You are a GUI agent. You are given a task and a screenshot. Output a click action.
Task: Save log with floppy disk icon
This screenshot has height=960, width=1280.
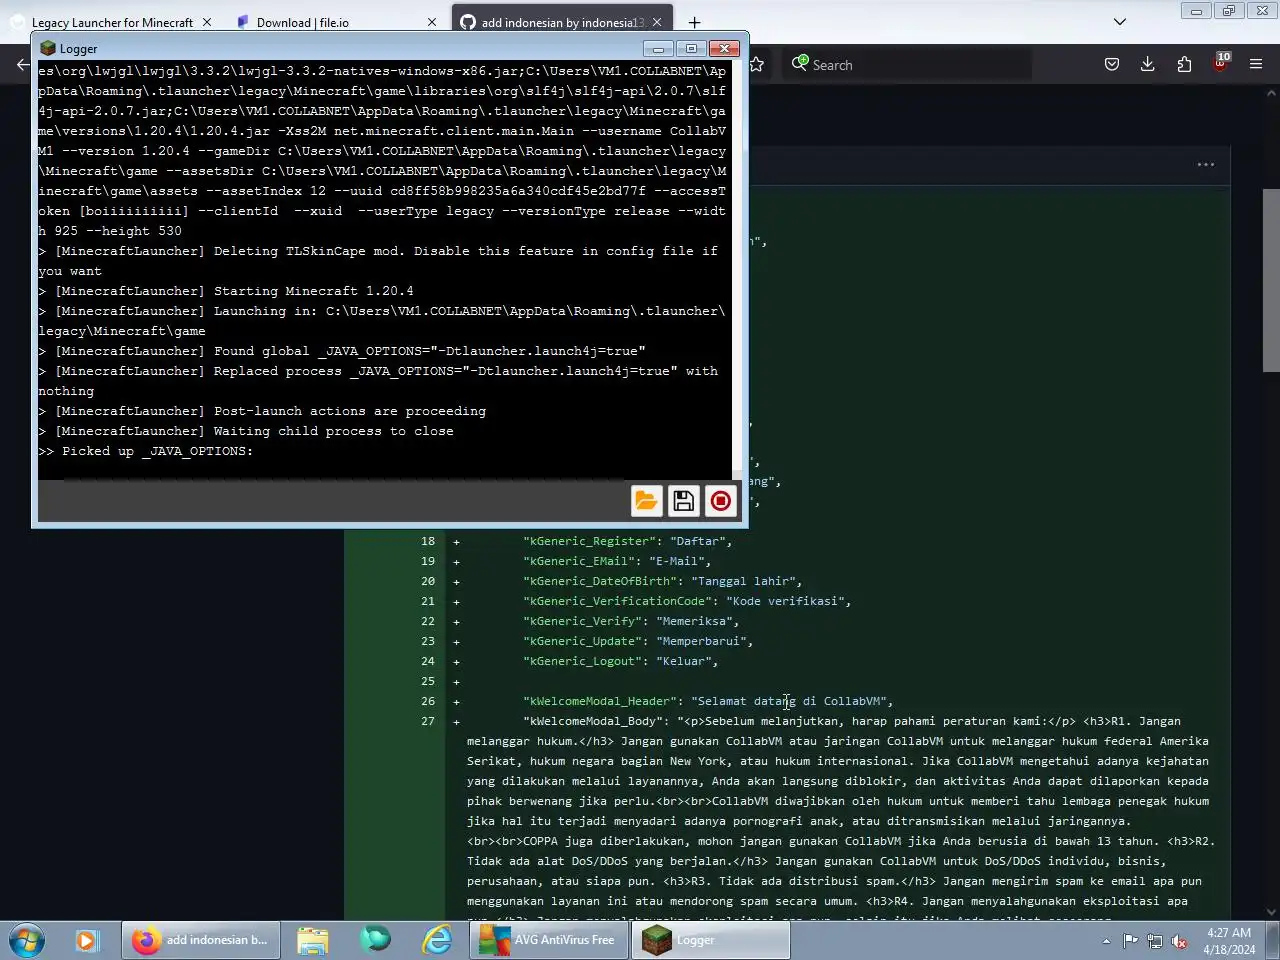[x=684, y=501]
